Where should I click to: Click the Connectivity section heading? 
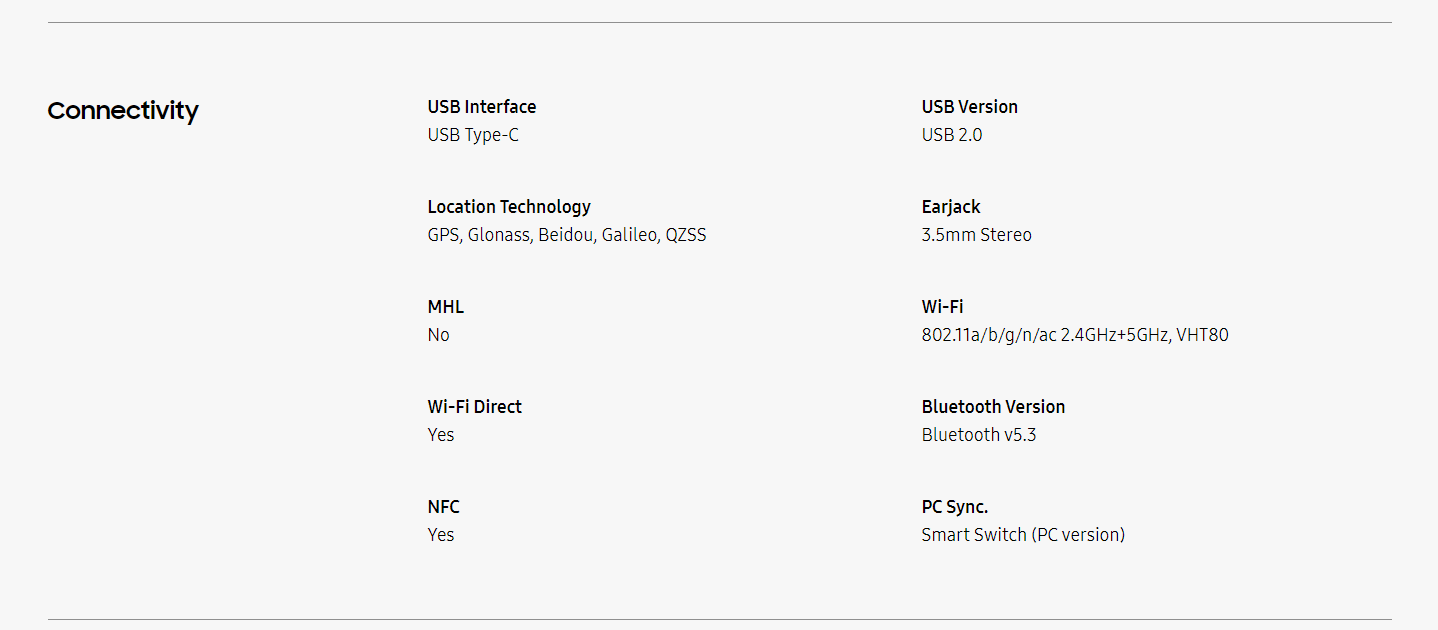(x=123, y=110)
